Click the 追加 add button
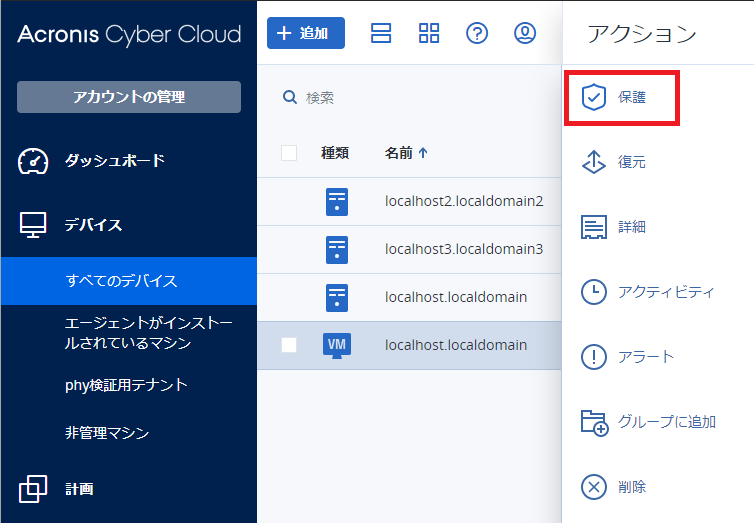 tap(305, 33)
